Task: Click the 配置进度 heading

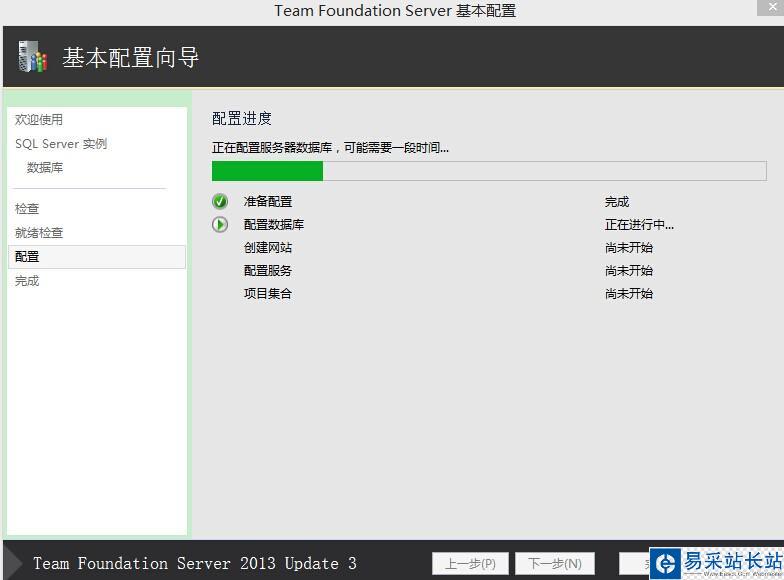Action: click(x=242, y=118)
